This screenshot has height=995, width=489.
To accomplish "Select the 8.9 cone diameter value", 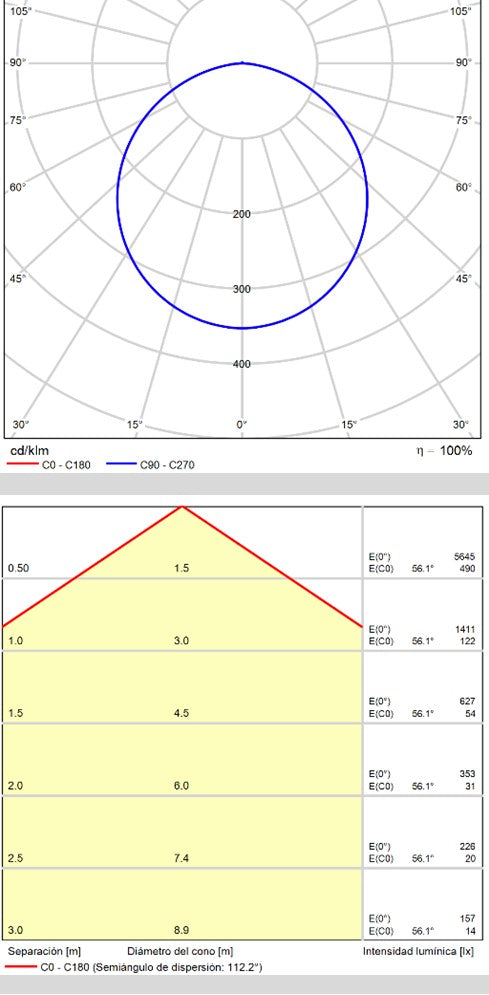I will [x=181, y=931].
